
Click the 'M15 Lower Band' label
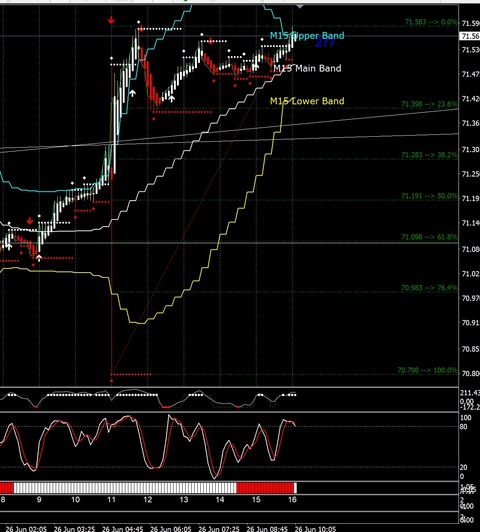[x=307, y=101]
